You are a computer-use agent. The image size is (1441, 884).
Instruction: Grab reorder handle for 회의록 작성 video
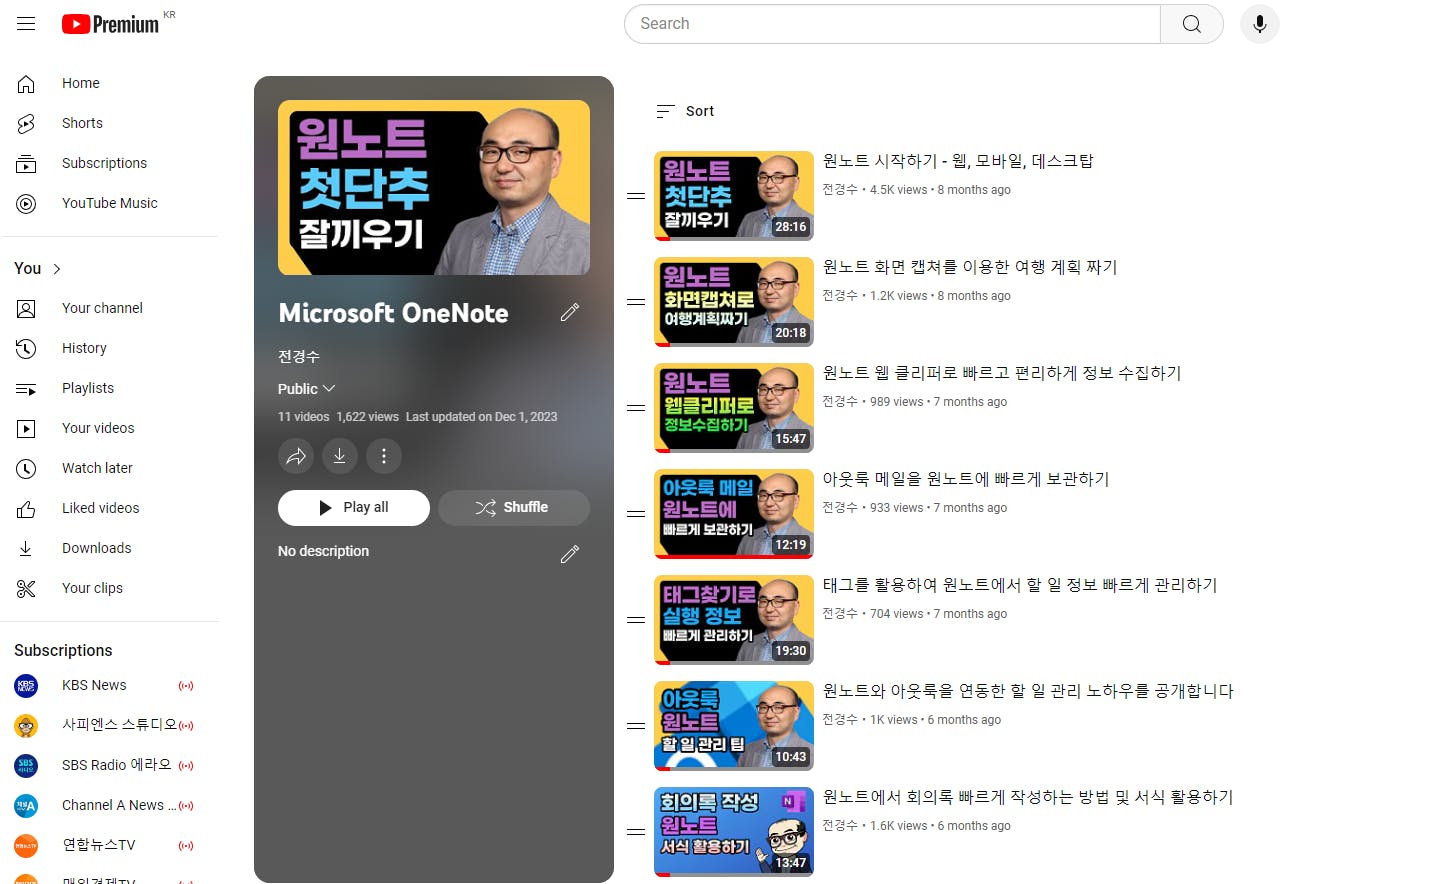[x=636, y=832]
